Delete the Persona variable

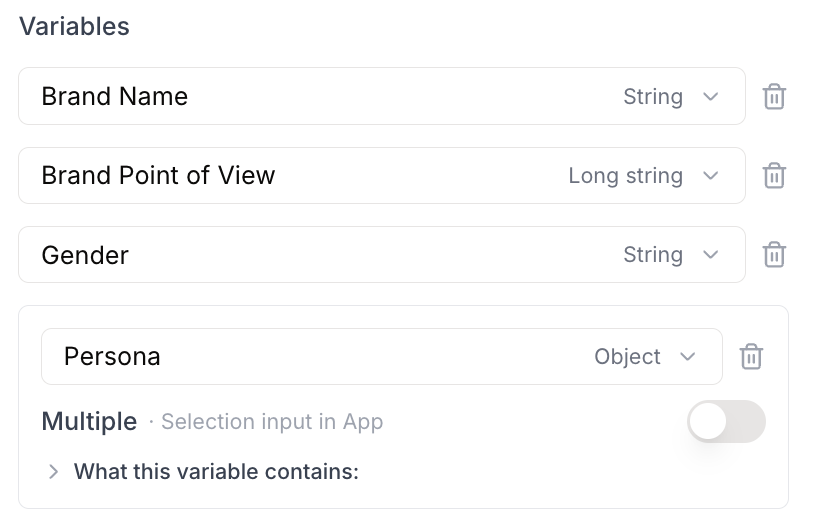(751, 356)
